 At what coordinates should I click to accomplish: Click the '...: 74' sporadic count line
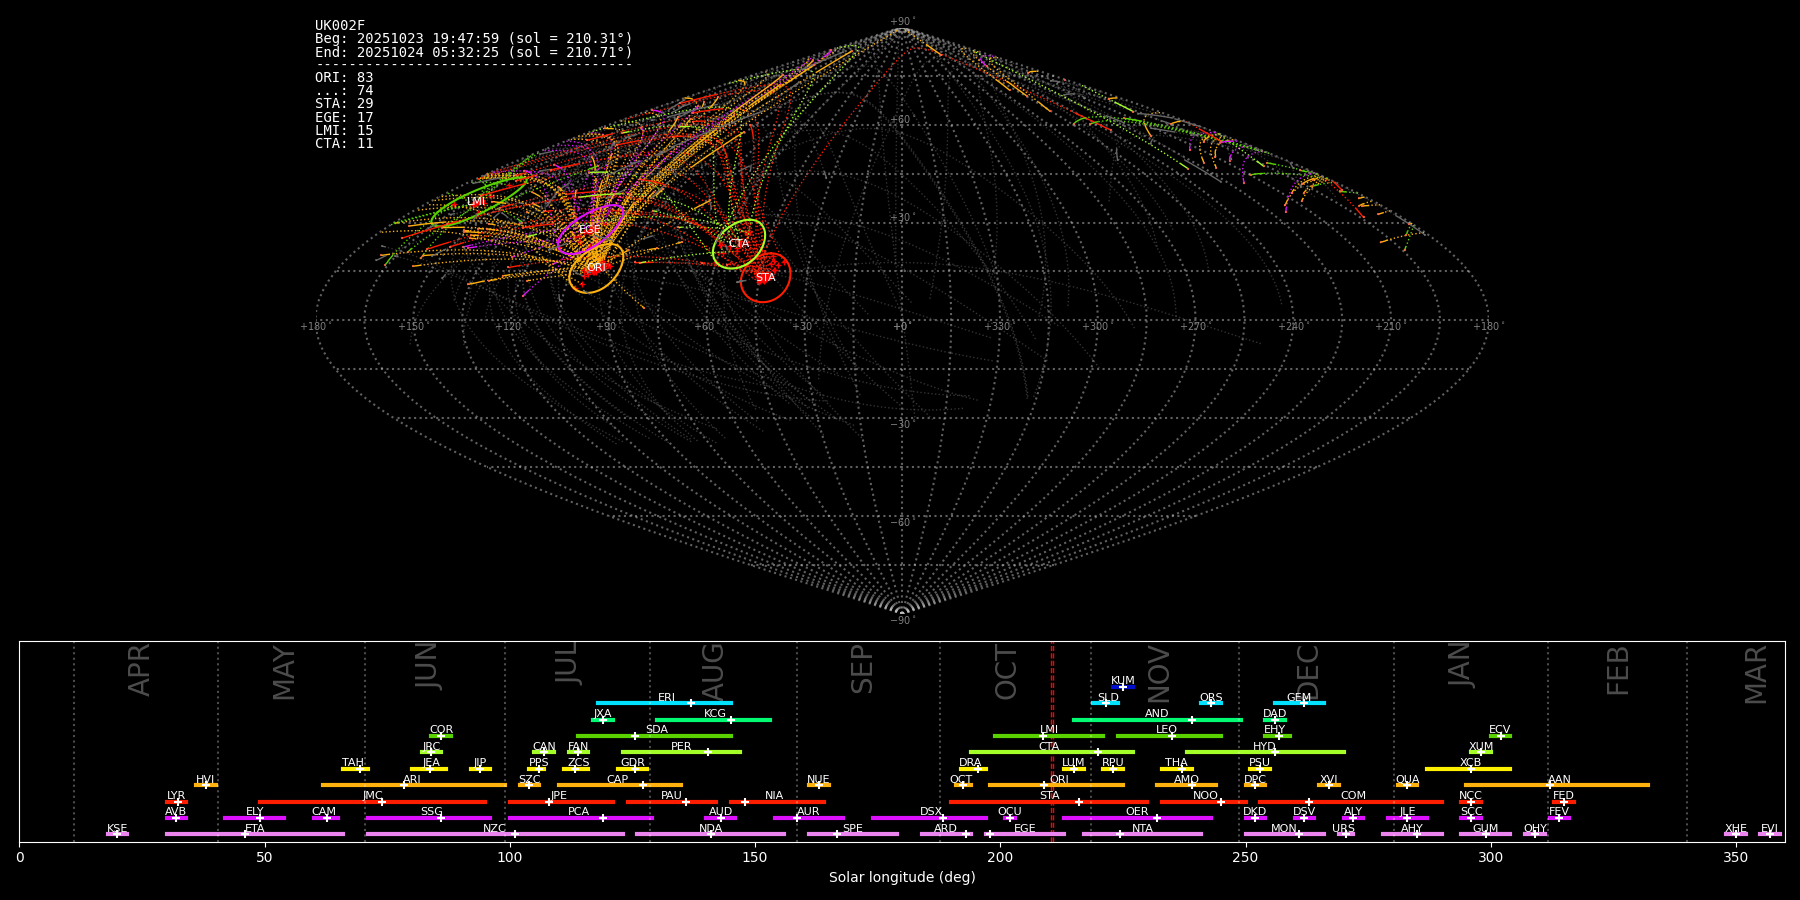coord(344,91)
